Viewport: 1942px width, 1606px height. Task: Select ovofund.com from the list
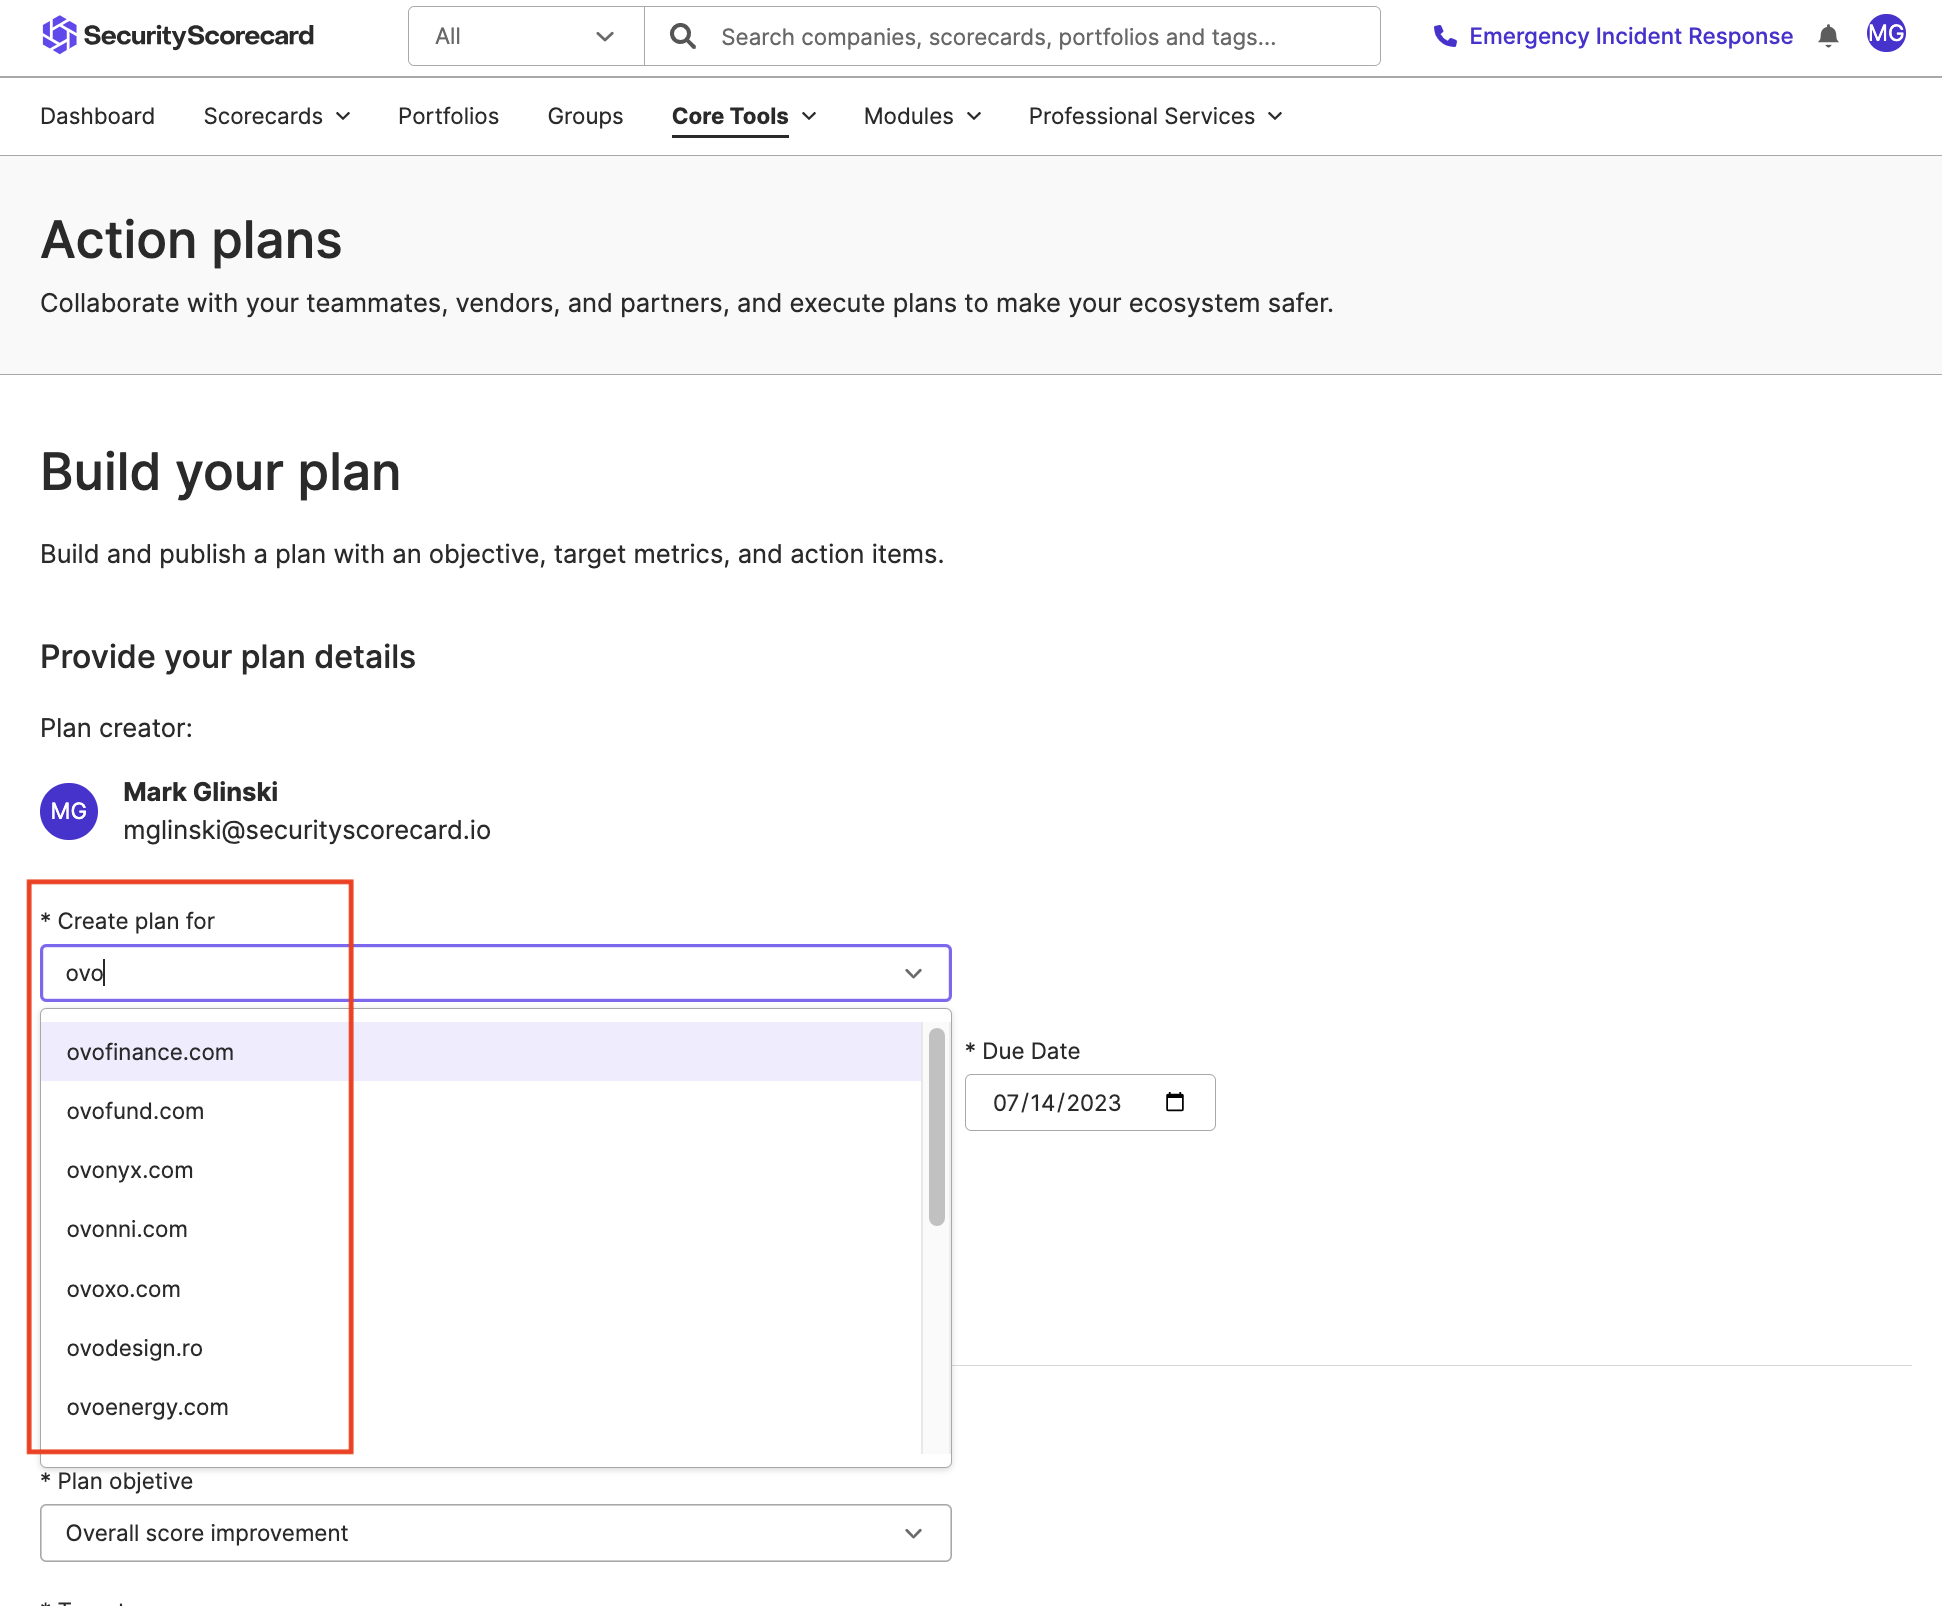click(x=481, y=1111)
